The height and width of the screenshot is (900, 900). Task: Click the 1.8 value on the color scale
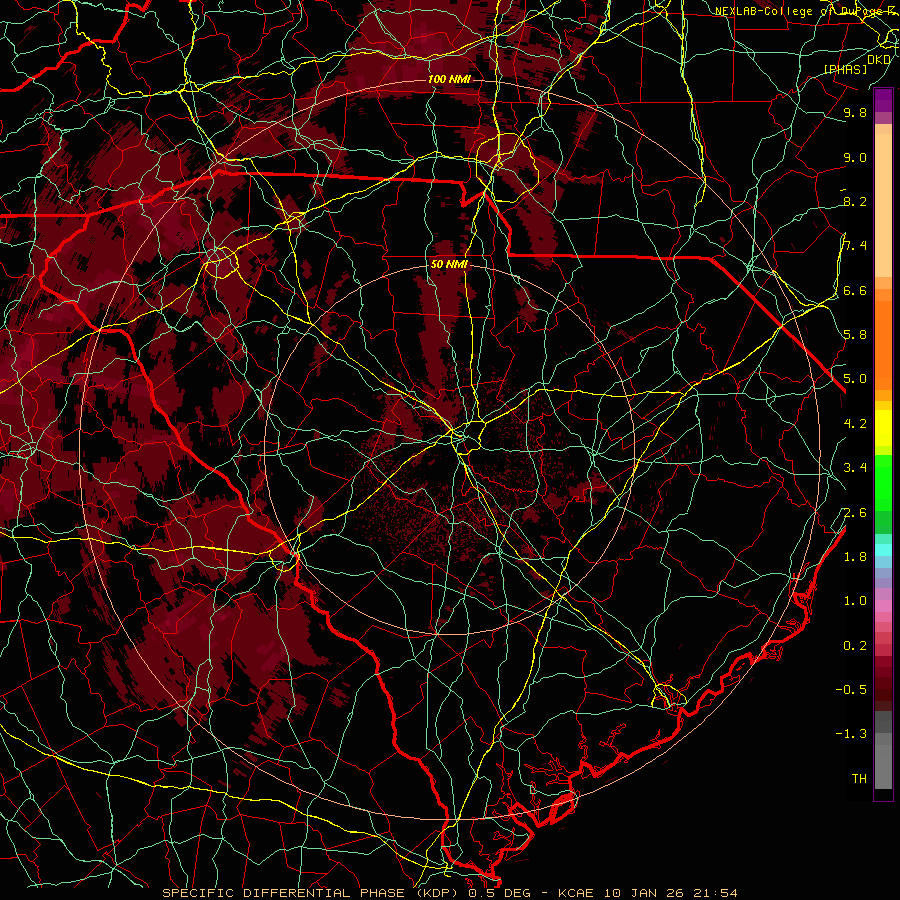[855, 557]
